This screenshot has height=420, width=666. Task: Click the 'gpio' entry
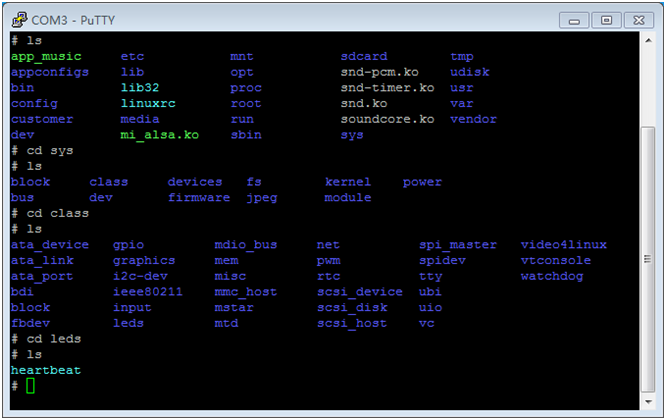pos(128,245)
